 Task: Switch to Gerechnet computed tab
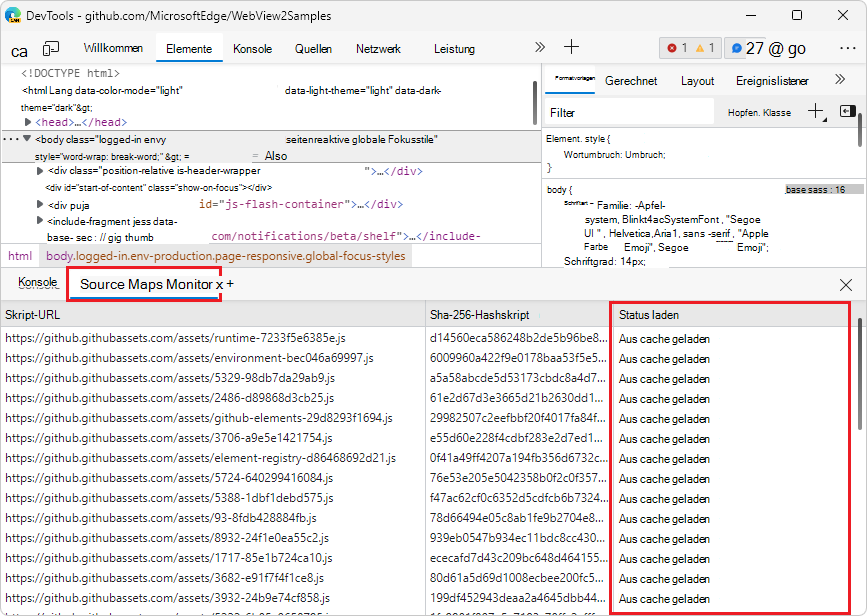pos(631,81)
